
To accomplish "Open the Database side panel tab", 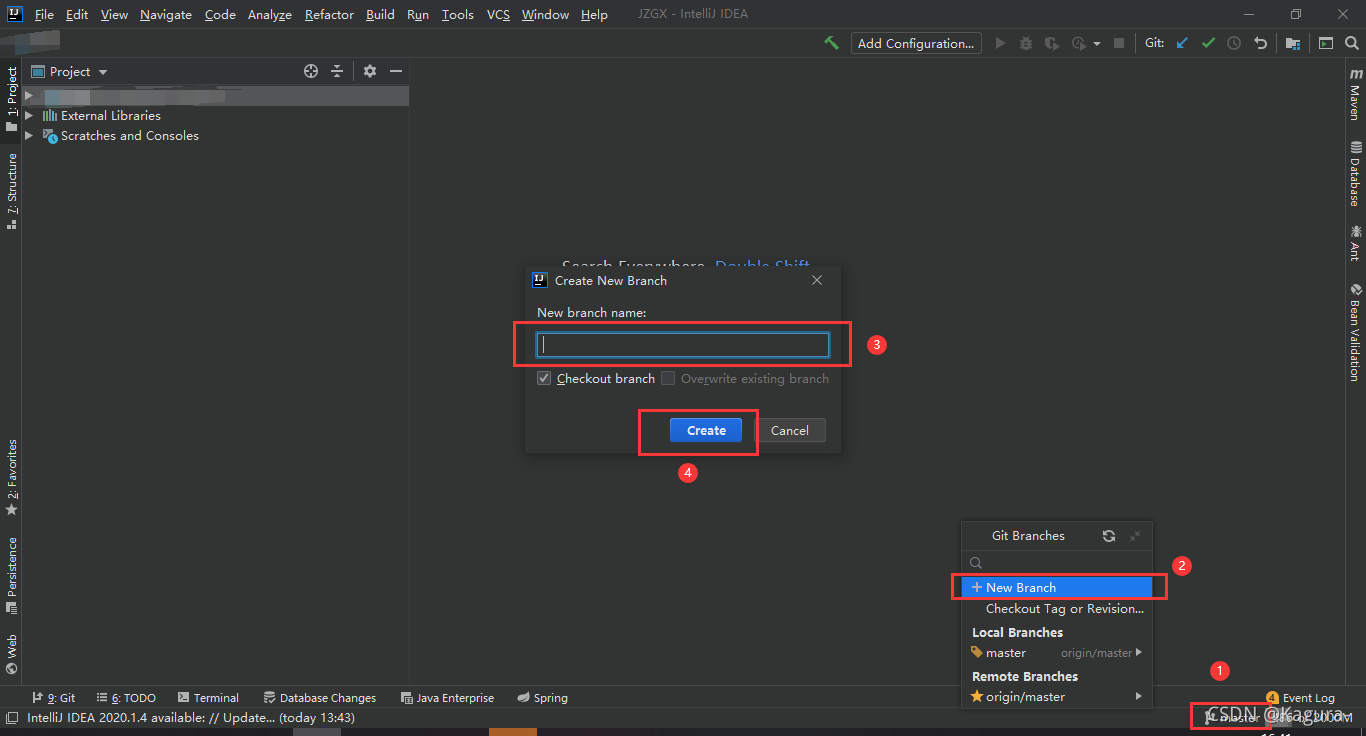I will point(1355,174).
